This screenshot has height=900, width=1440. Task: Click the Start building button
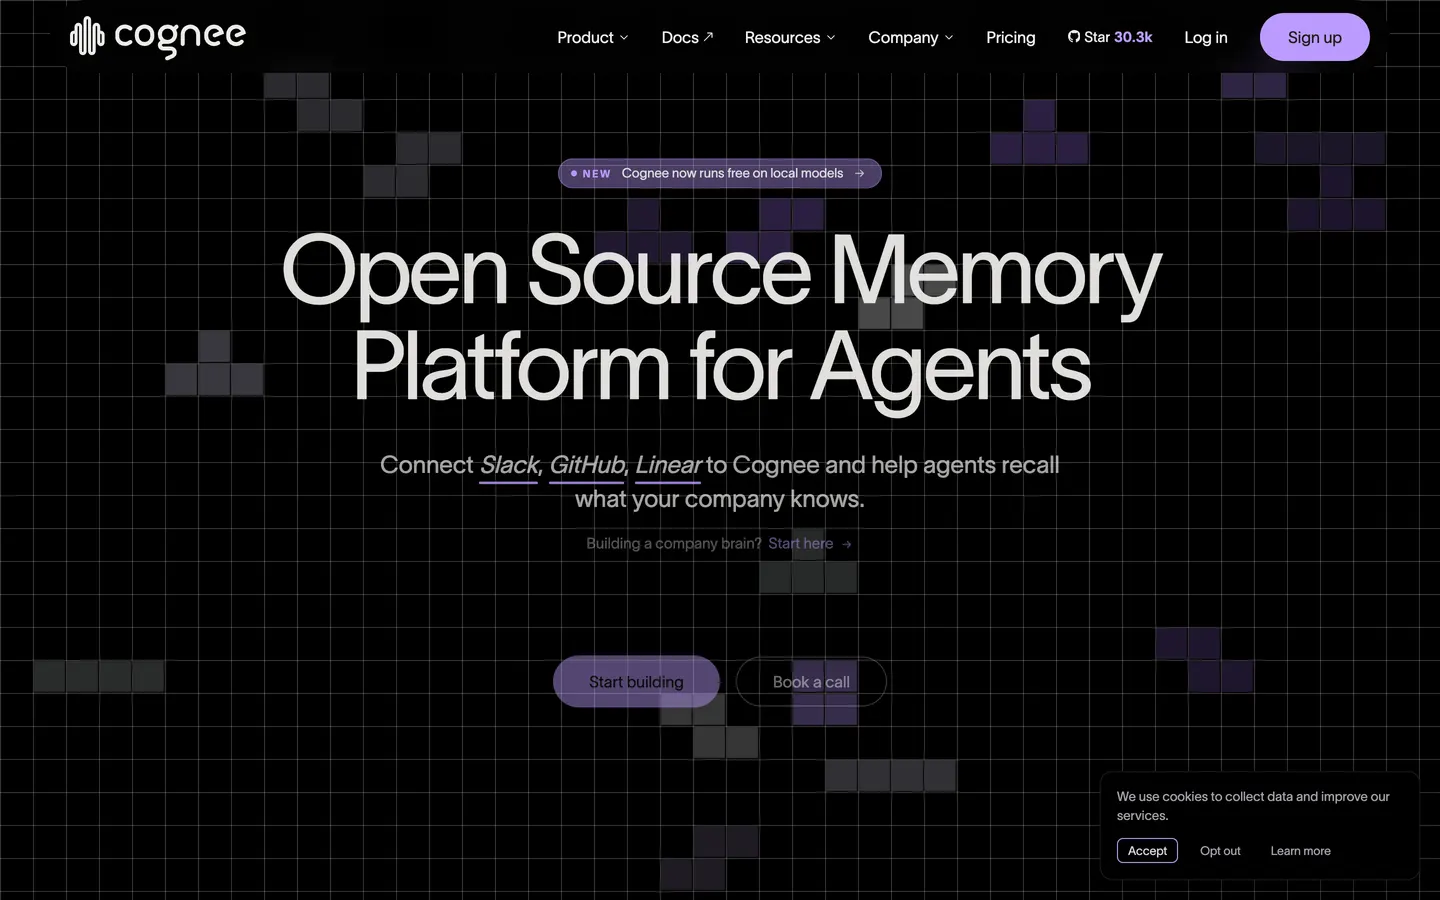pyautogui.click(x=636, y=682)
